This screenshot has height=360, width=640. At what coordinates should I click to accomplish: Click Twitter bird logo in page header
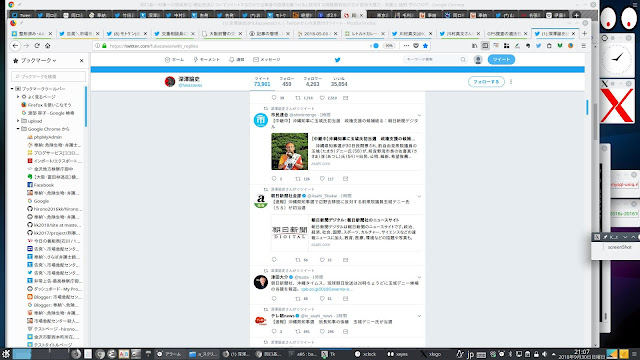[338, 60]
